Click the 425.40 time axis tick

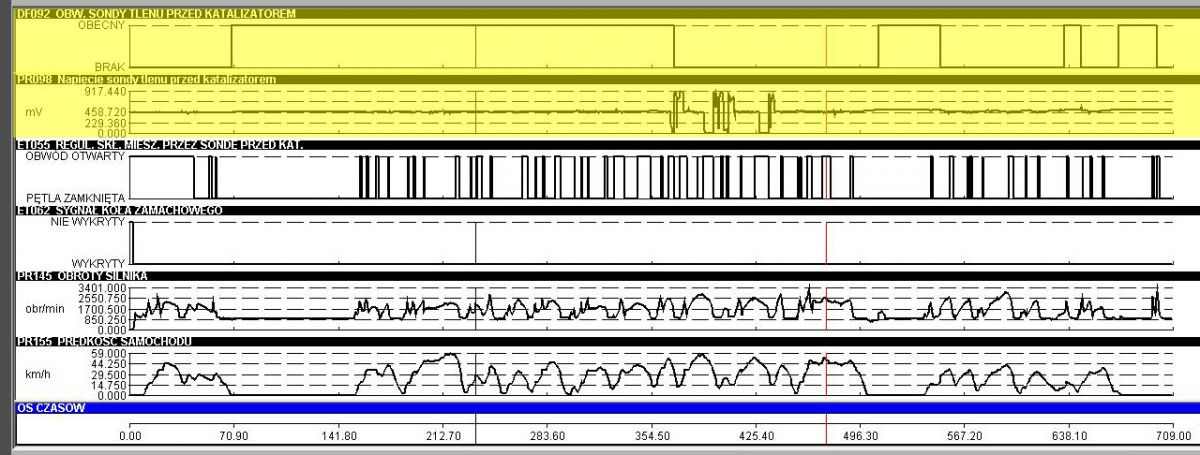(756, 436)
